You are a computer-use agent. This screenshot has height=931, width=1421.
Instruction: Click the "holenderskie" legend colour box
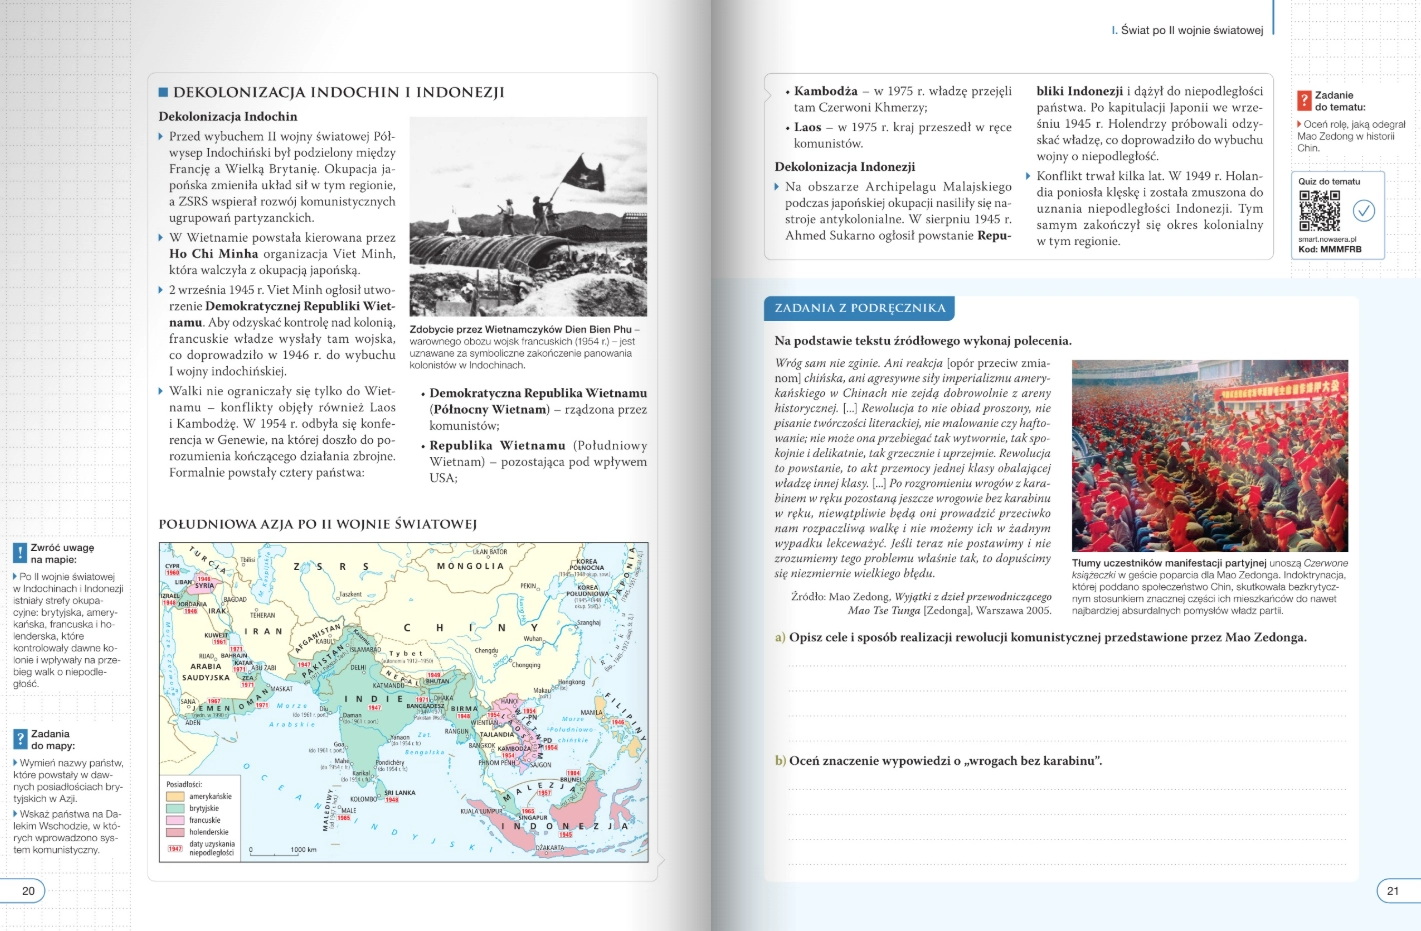pyautogui.click(x=175, y=833)
